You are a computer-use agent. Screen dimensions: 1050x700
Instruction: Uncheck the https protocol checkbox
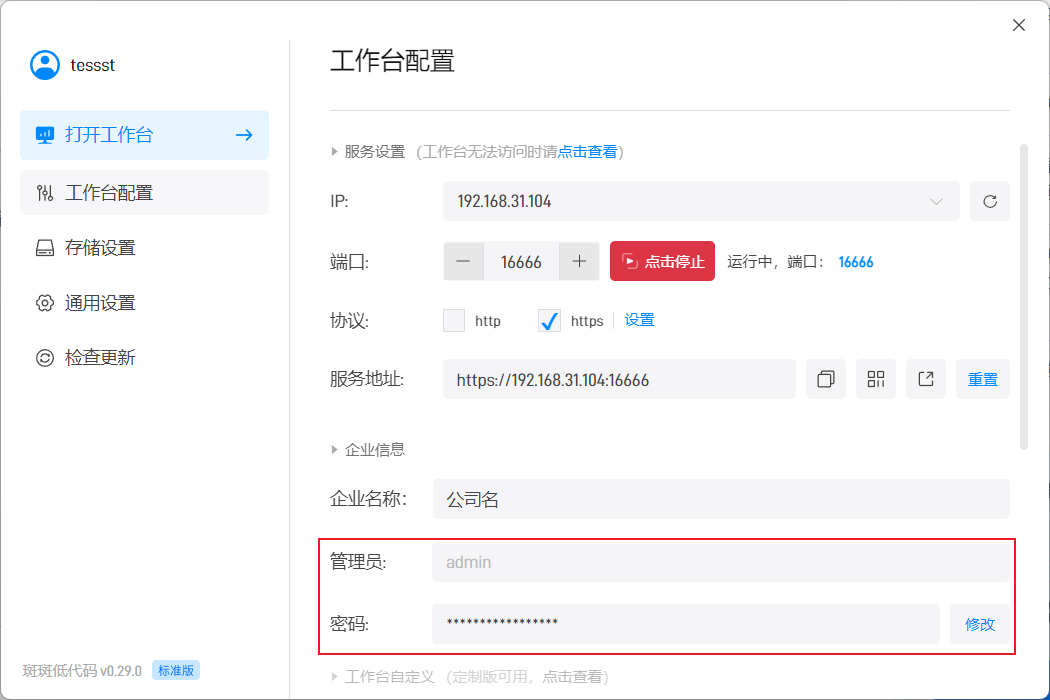[549, 321]
